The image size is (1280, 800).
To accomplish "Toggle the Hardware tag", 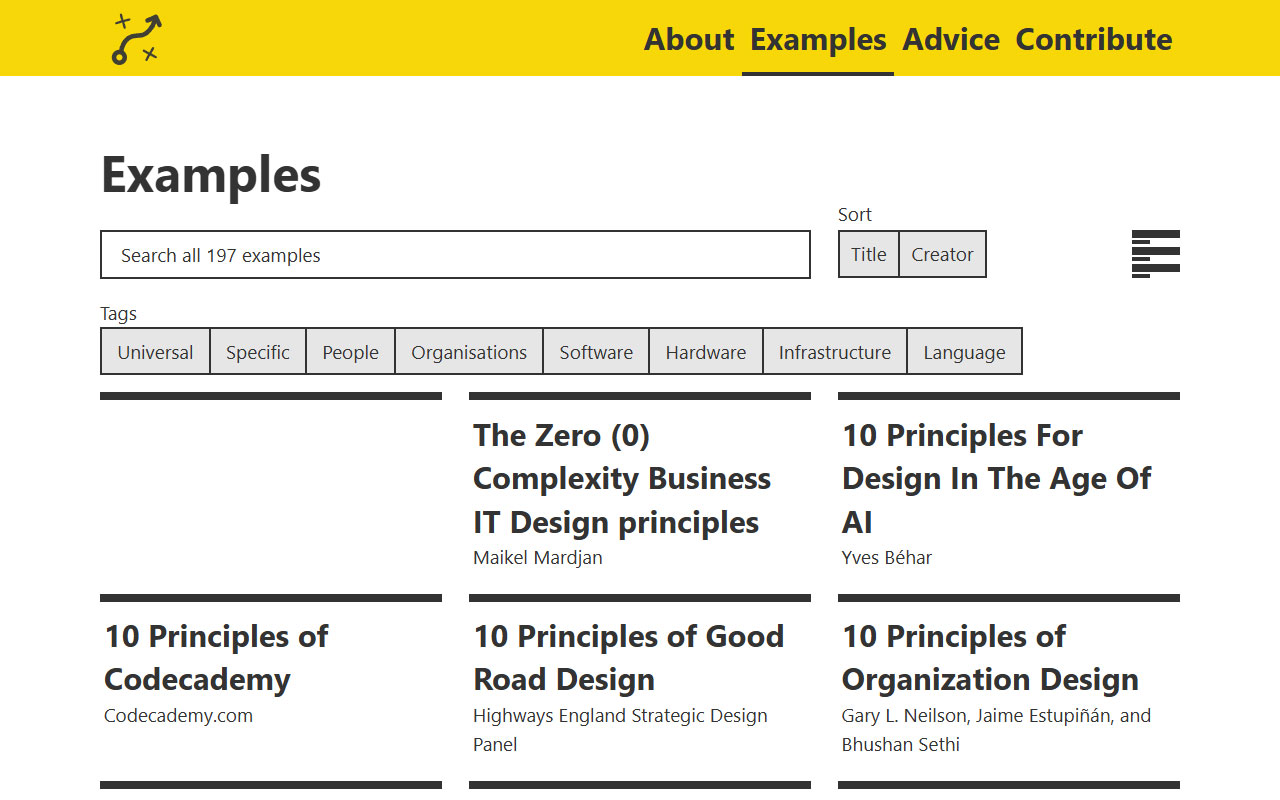I will [706, 351].
